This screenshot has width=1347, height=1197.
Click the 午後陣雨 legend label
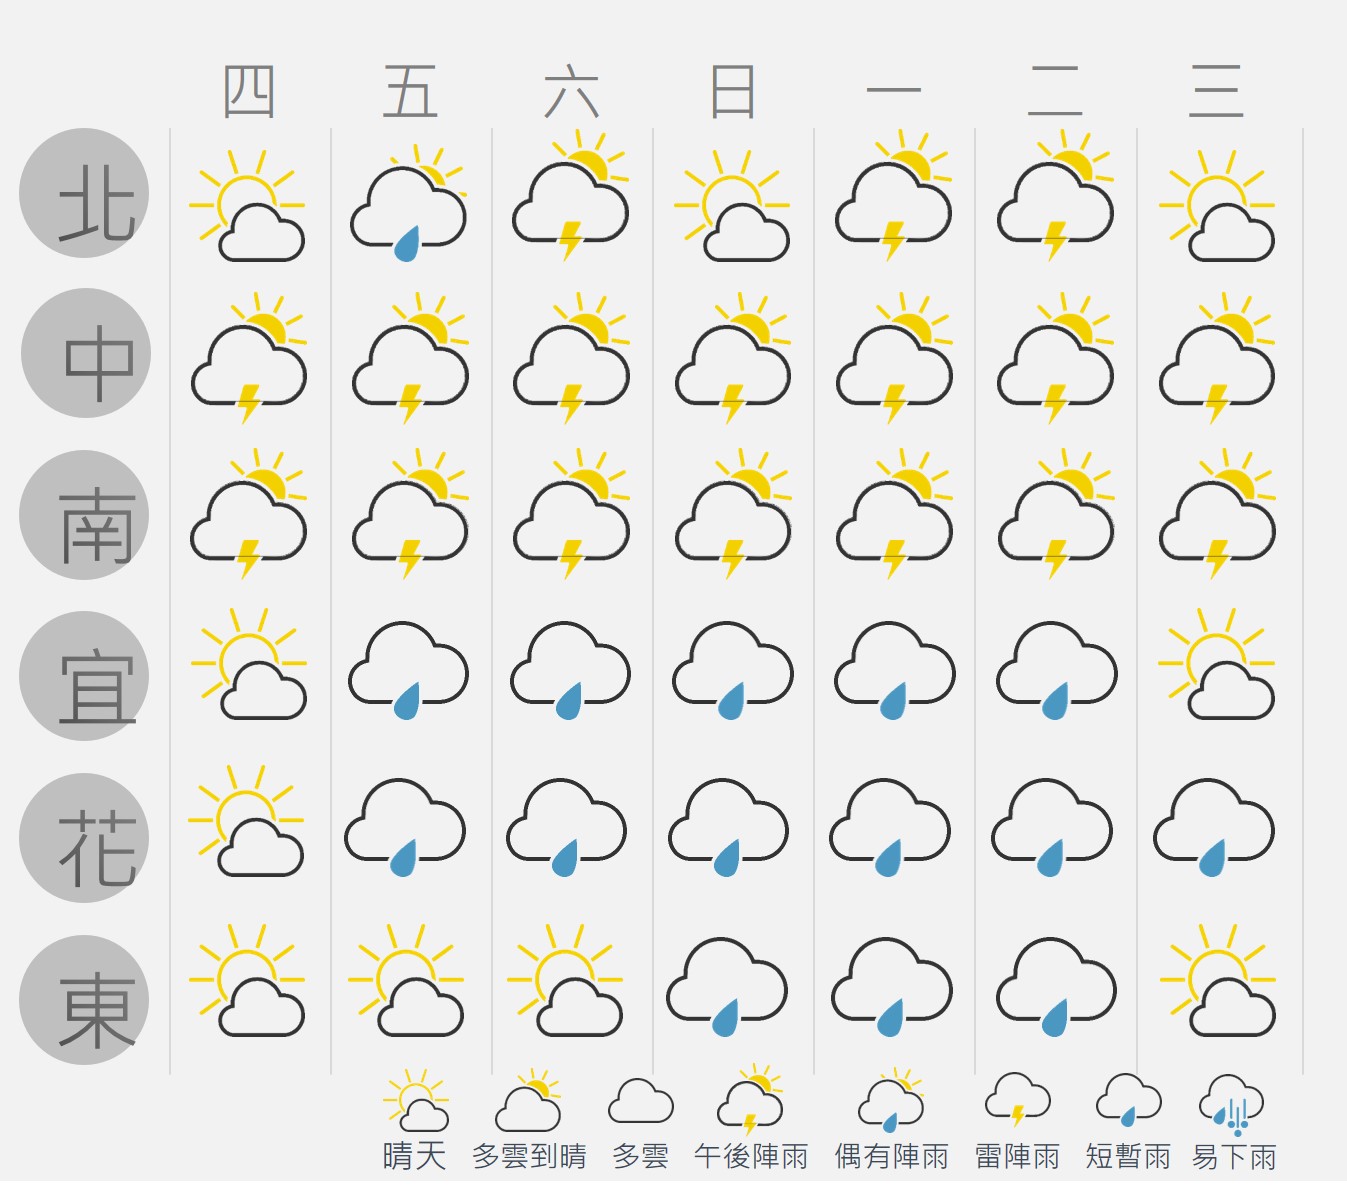point(752,1157)
